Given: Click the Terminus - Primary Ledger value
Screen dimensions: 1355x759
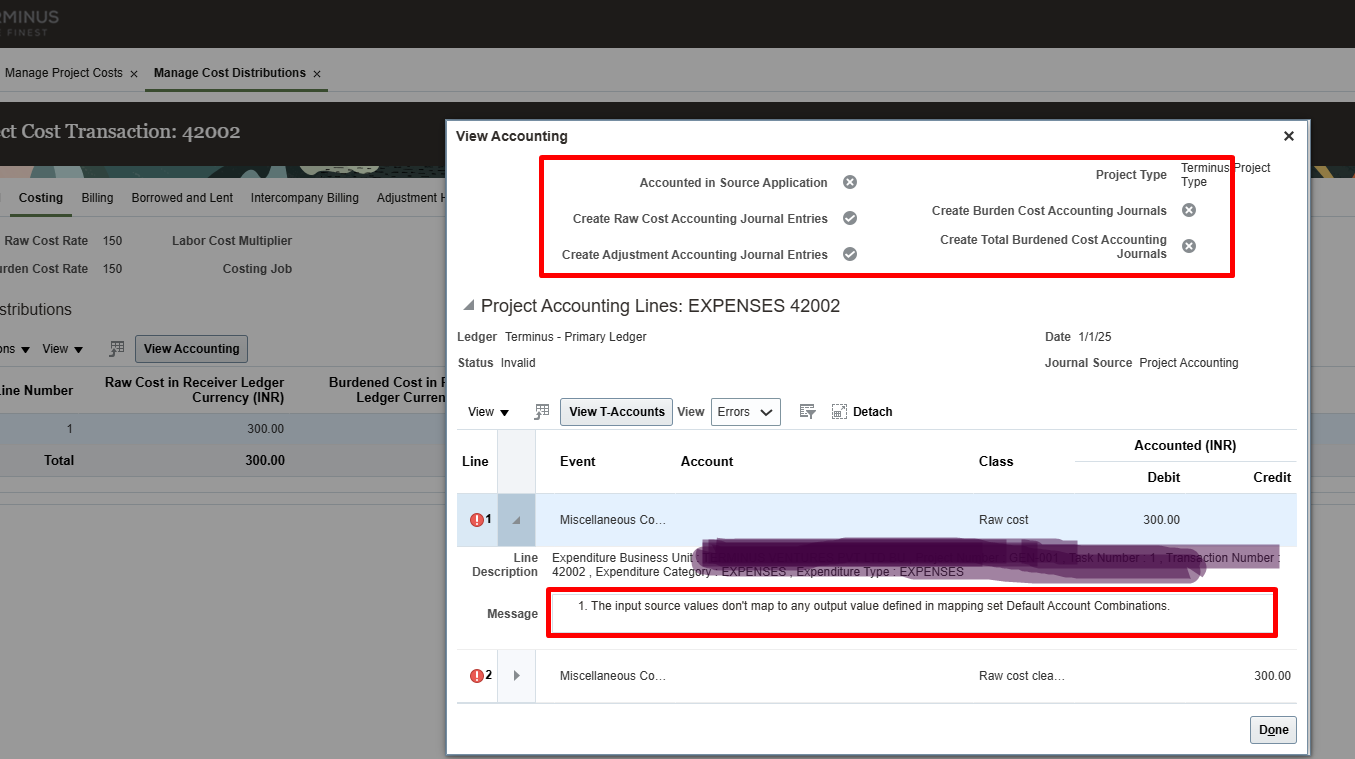Looking at the screenshot, I should [576, 337].
